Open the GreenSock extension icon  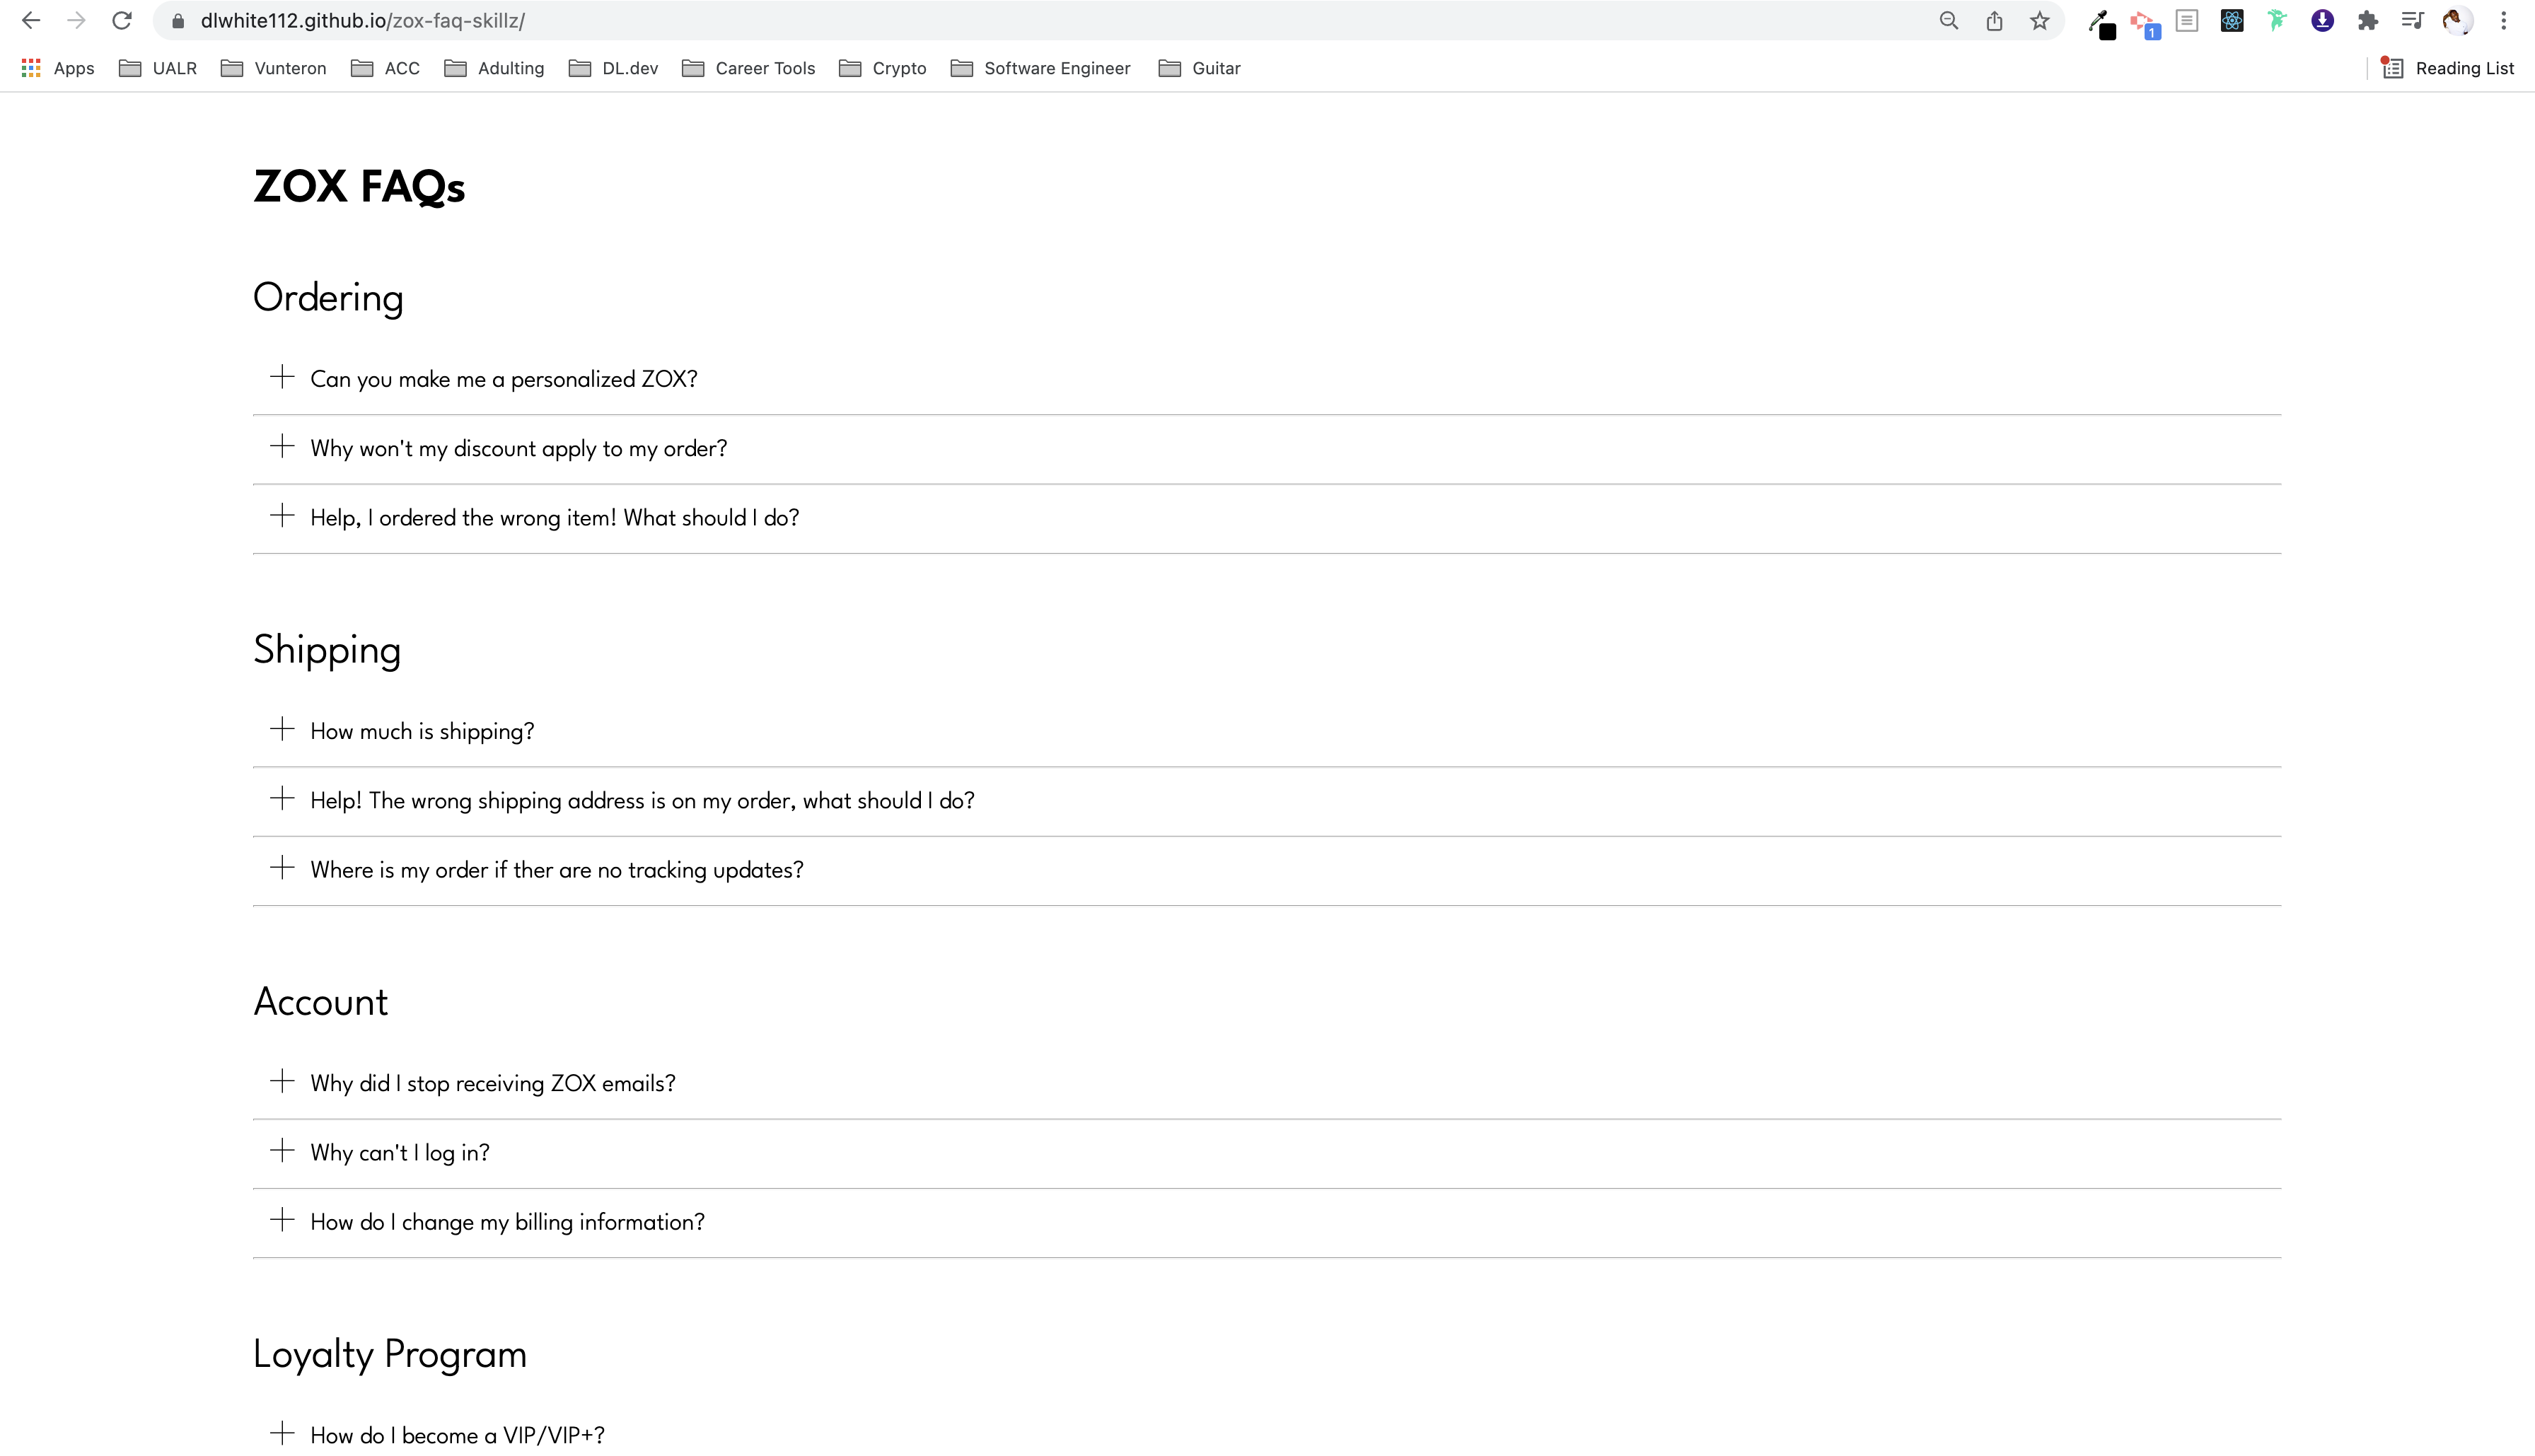click(x=2277, y=20)
